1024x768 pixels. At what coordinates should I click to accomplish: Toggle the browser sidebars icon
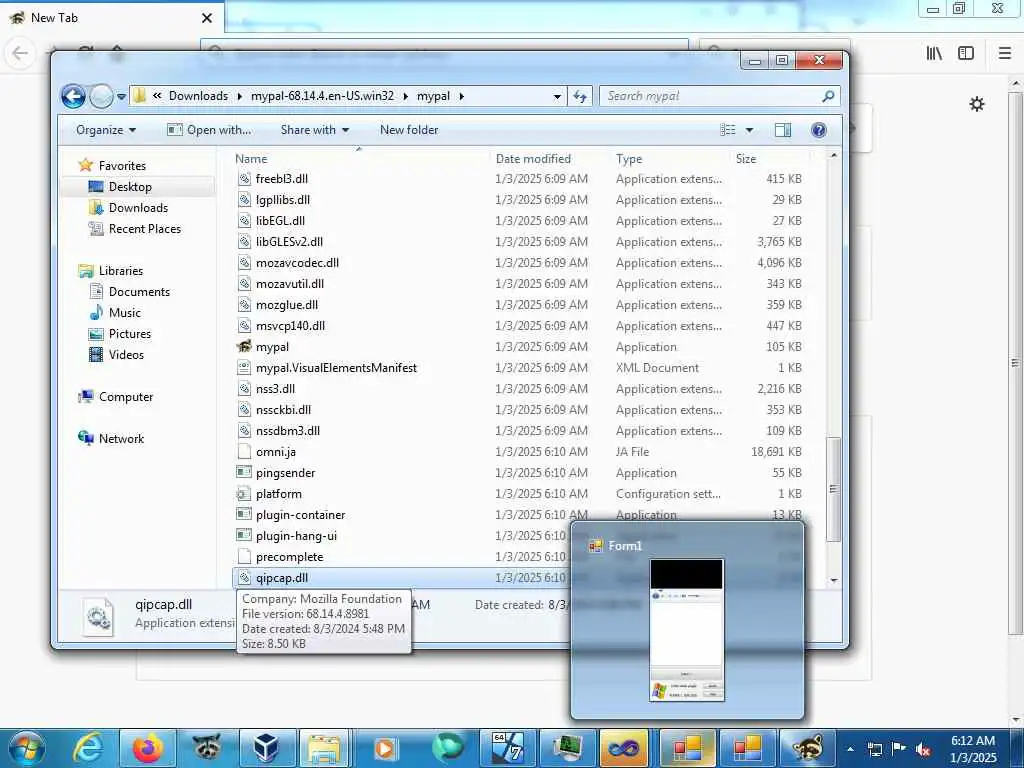coord(966,54)
